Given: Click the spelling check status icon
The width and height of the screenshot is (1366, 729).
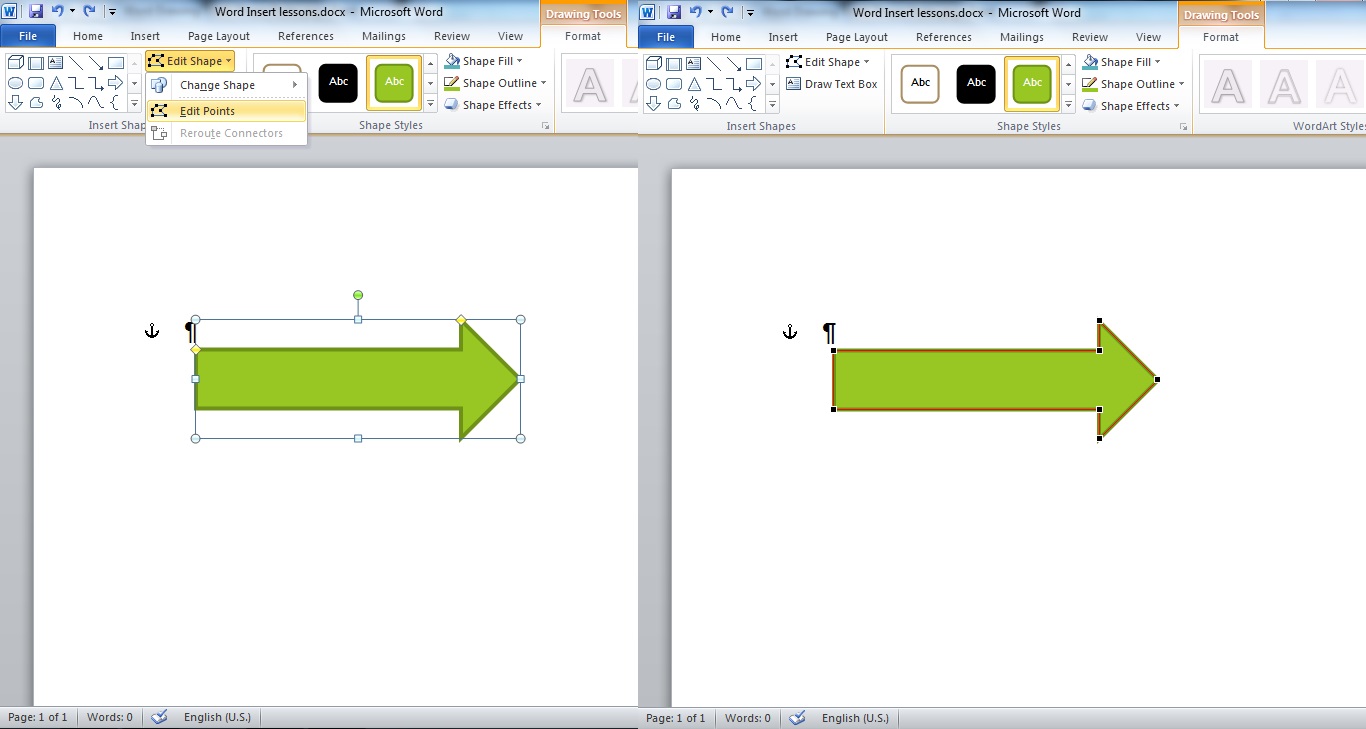Looking at the screenshot, I should [x=158, y=717].
